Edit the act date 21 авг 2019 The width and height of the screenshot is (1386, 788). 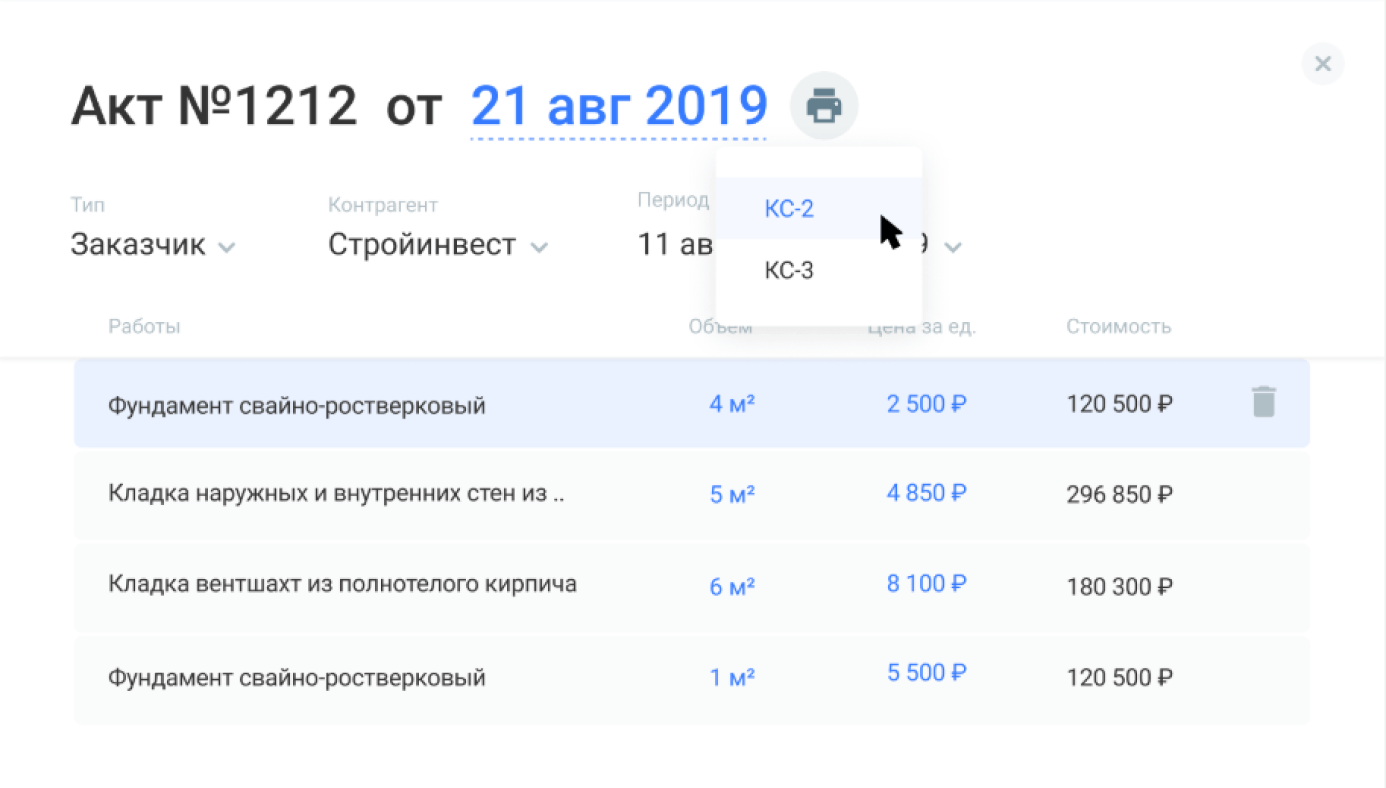pos(619,105)
